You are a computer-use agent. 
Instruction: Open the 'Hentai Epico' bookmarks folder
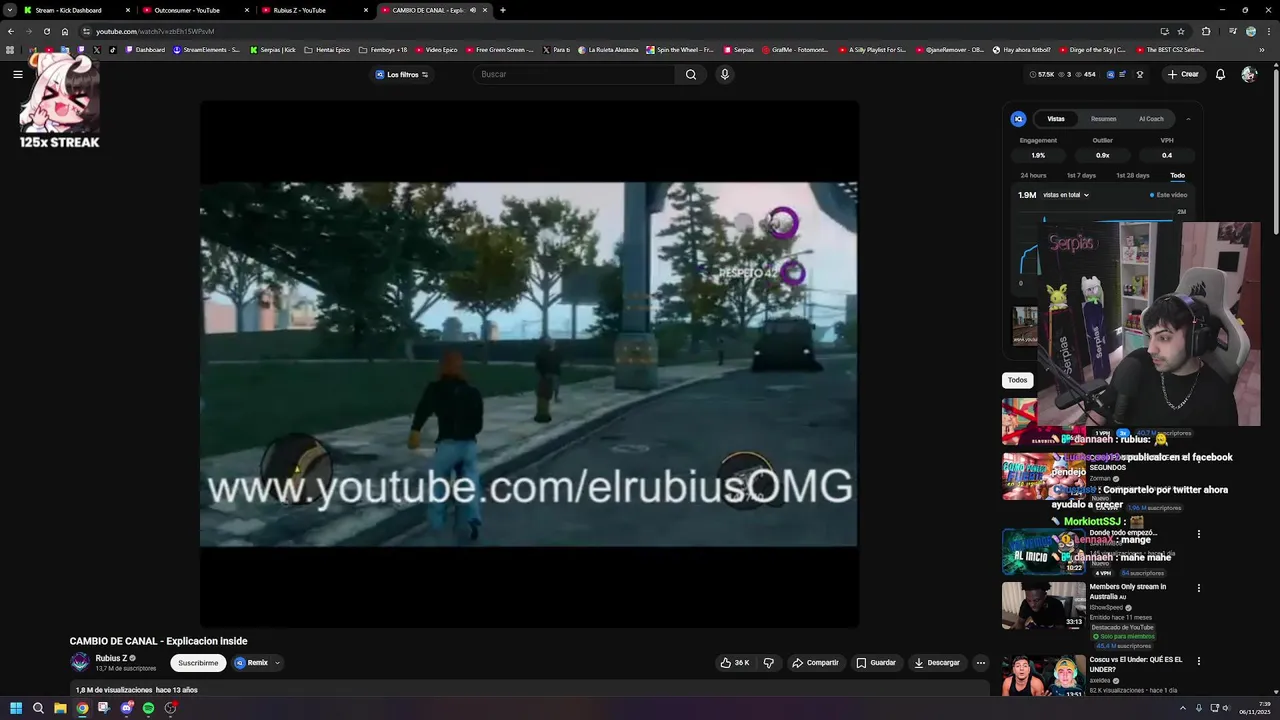tap(327, 50)
